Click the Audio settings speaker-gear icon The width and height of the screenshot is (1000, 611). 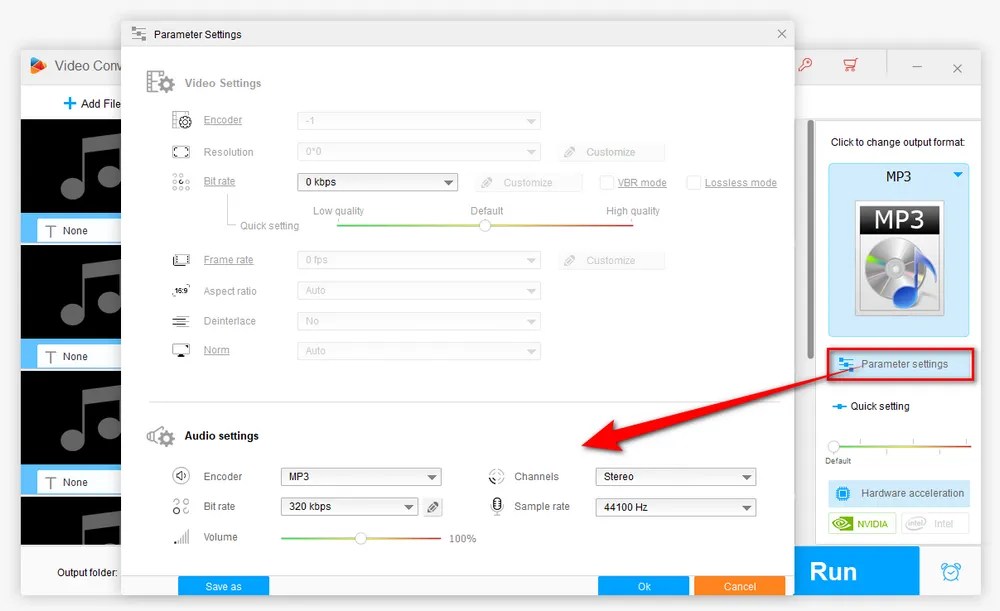pos(161,436)
